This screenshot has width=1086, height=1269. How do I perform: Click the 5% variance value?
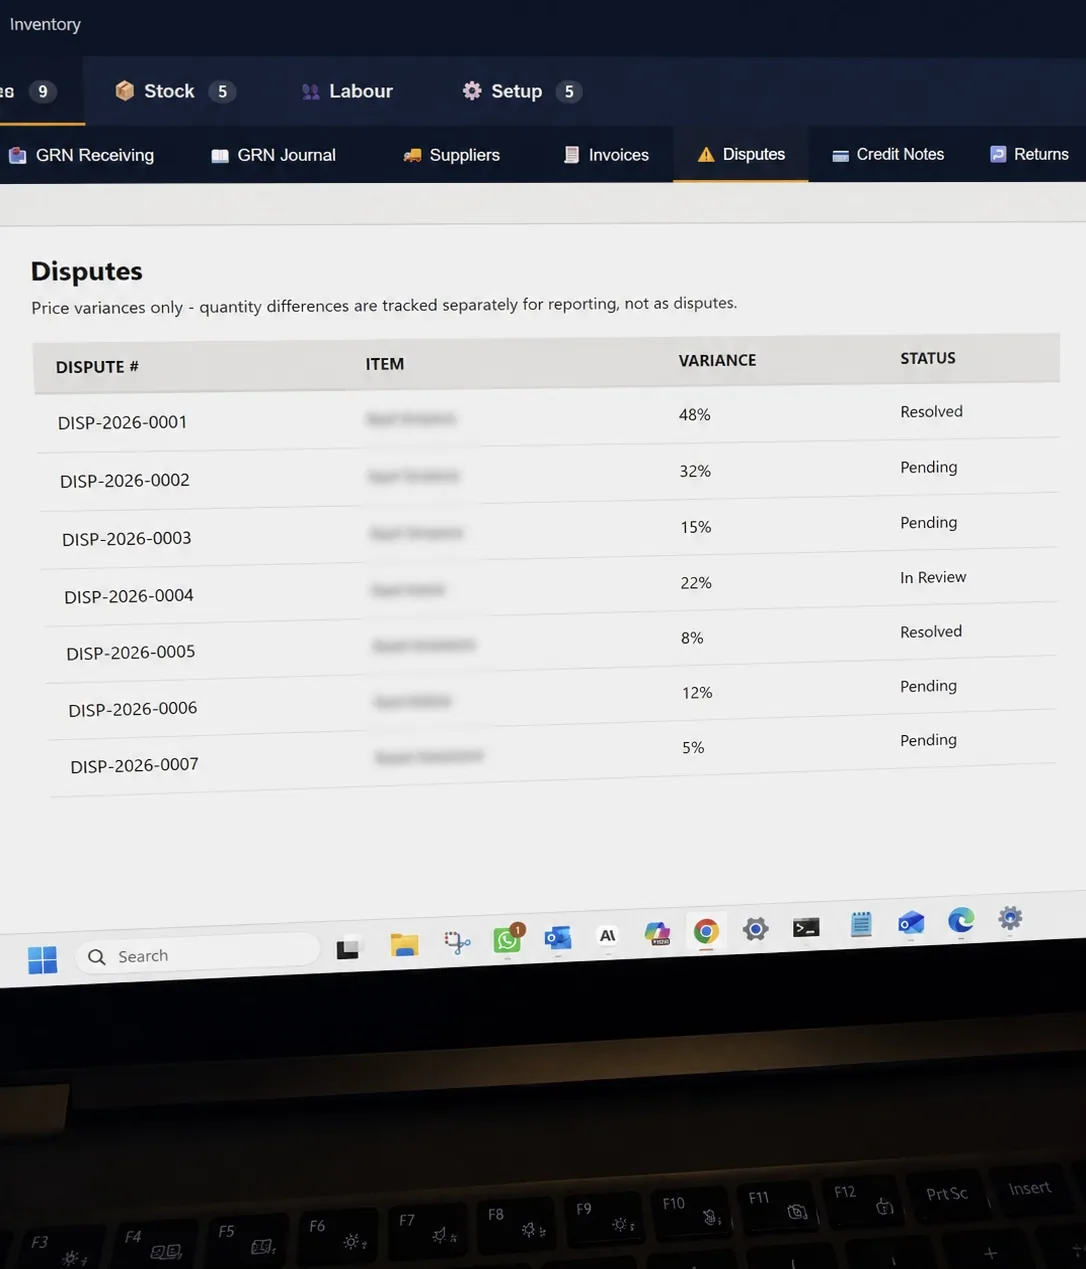click(694, 748)
